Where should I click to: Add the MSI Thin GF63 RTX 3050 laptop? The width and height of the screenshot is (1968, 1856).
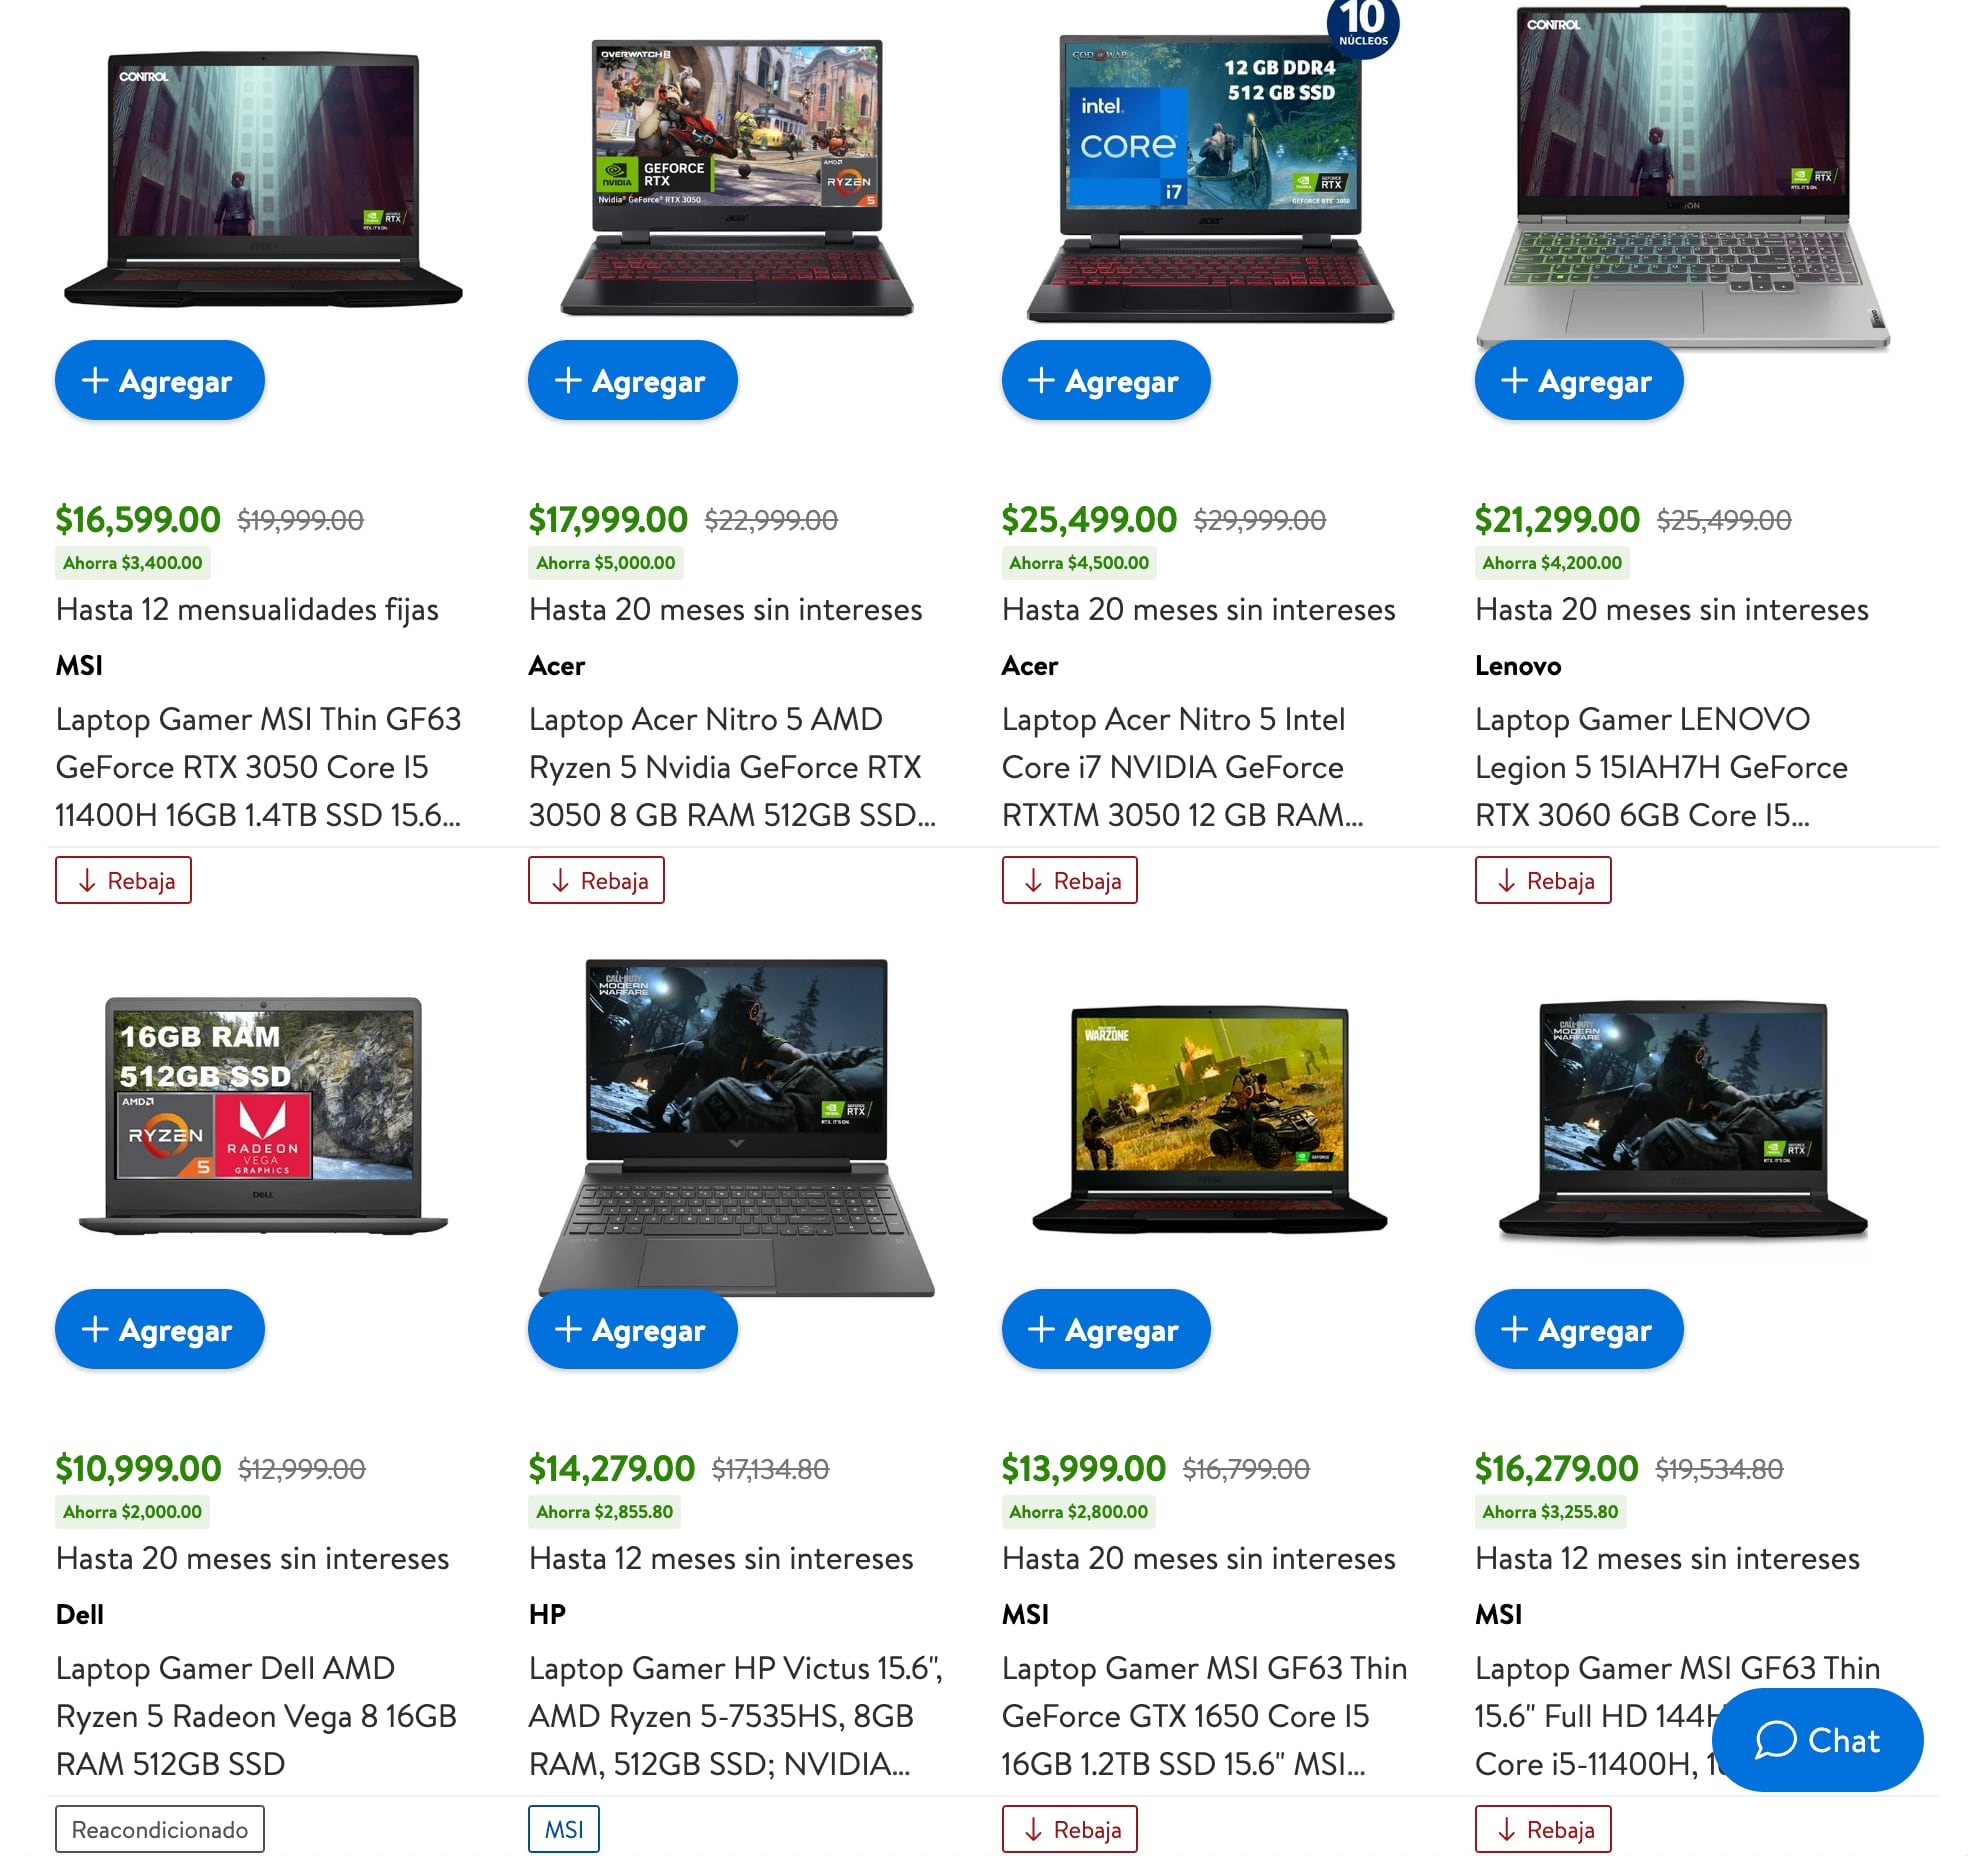click(160, 380)
